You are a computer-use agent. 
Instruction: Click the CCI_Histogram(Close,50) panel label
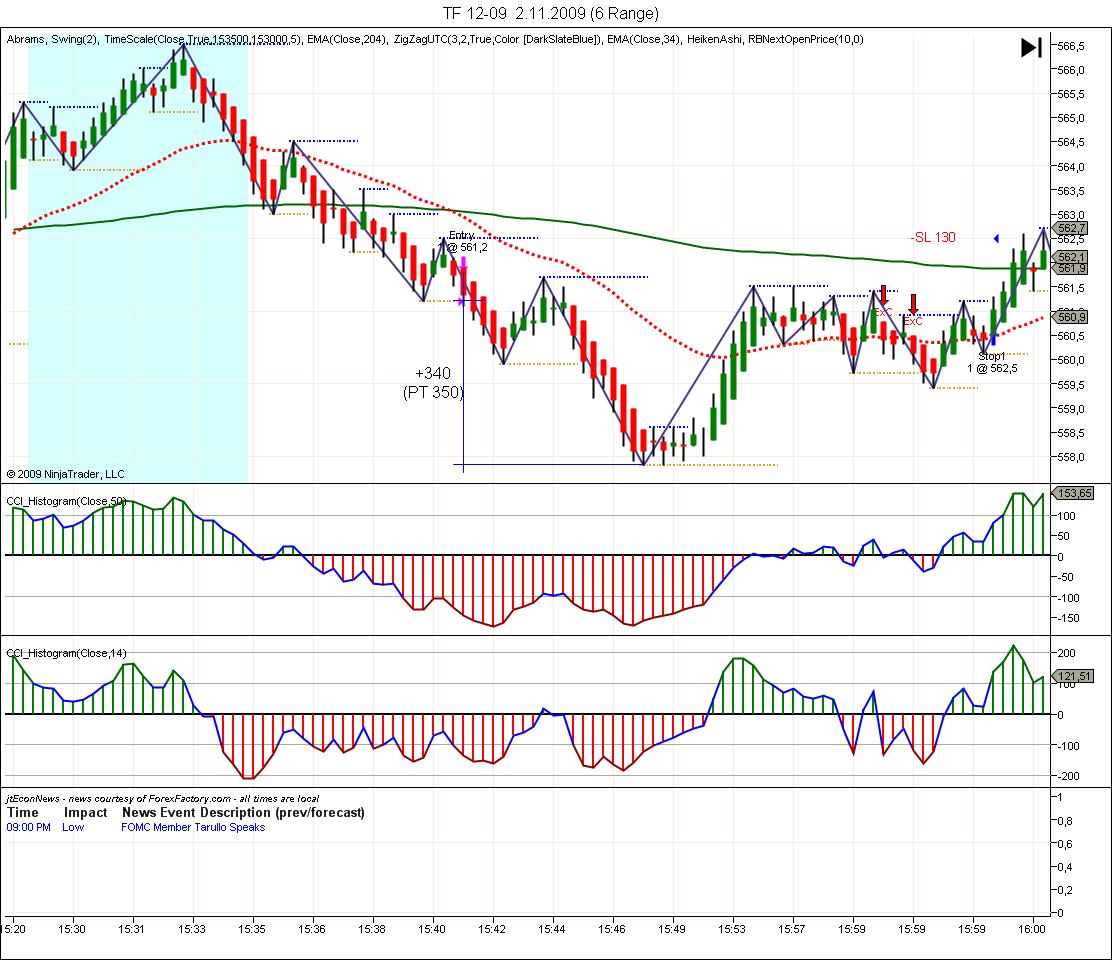coord(67,500)
